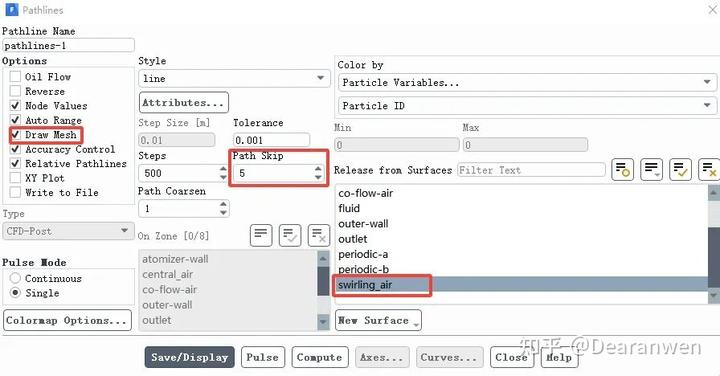Image resolution: width=720 pixels, height=376 pixels.
Task: Click the Curves... button
Action: tap(449, 357)
